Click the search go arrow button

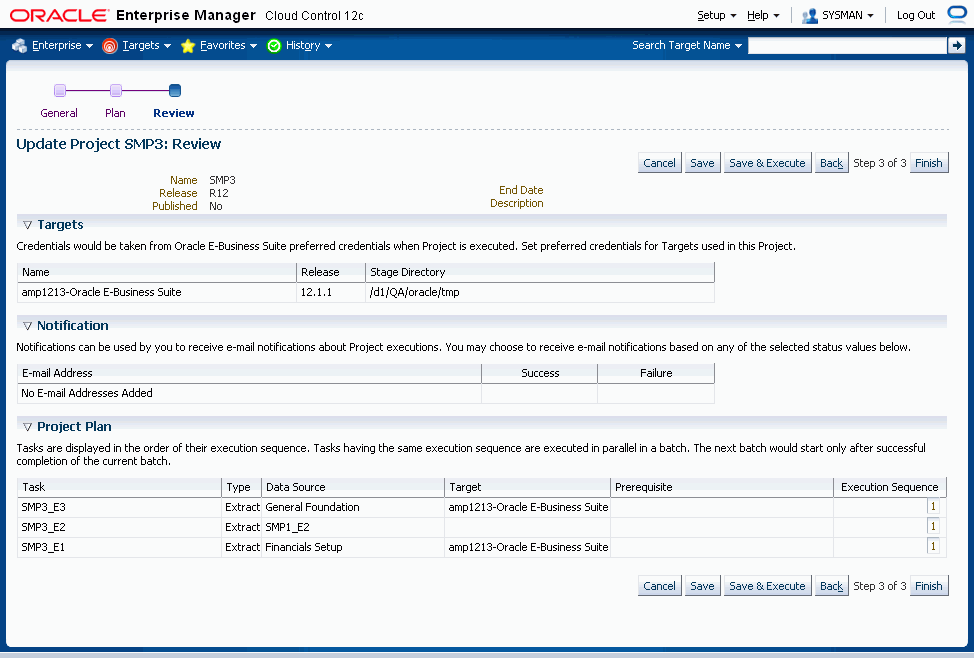[956, 45]
